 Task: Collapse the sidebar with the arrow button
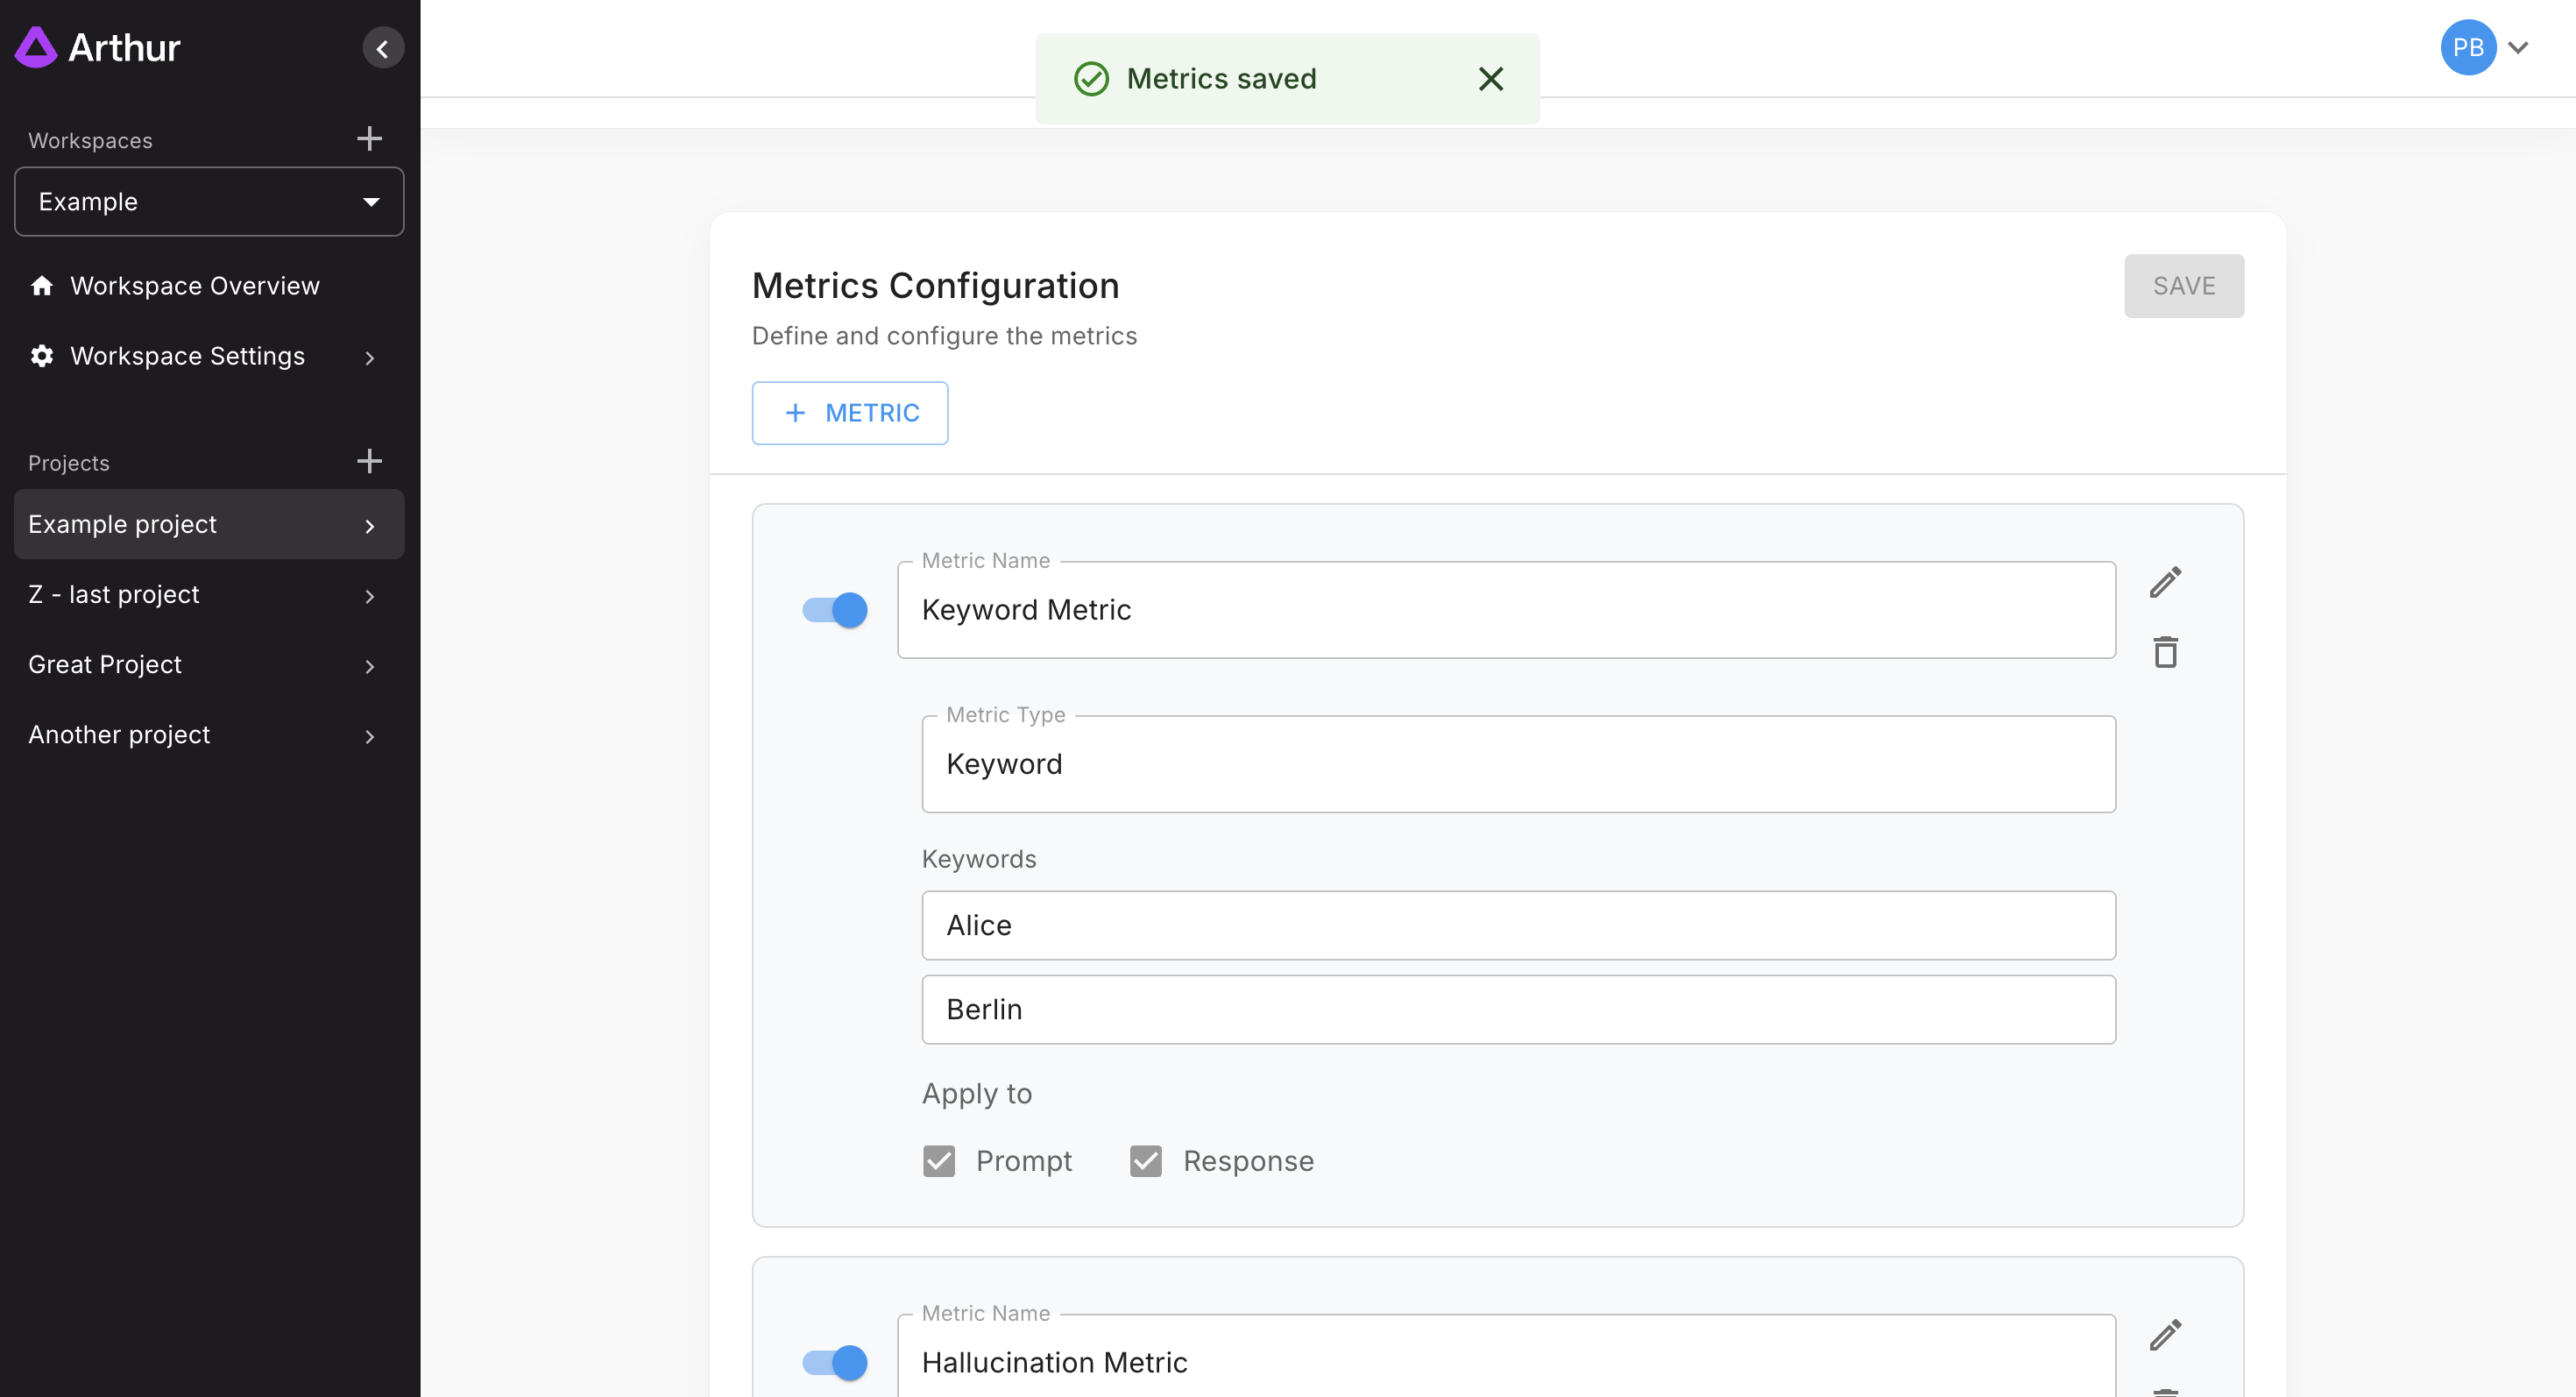pyautogui.click(x=383, y=48)
